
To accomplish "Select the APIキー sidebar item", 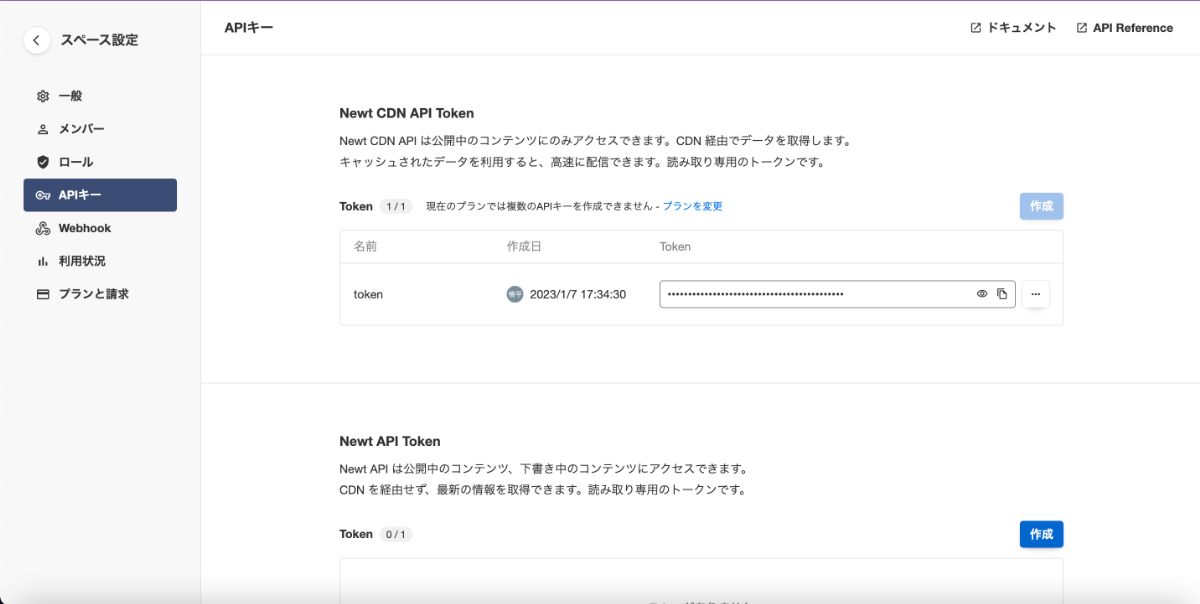I will [x=100, y=195].
